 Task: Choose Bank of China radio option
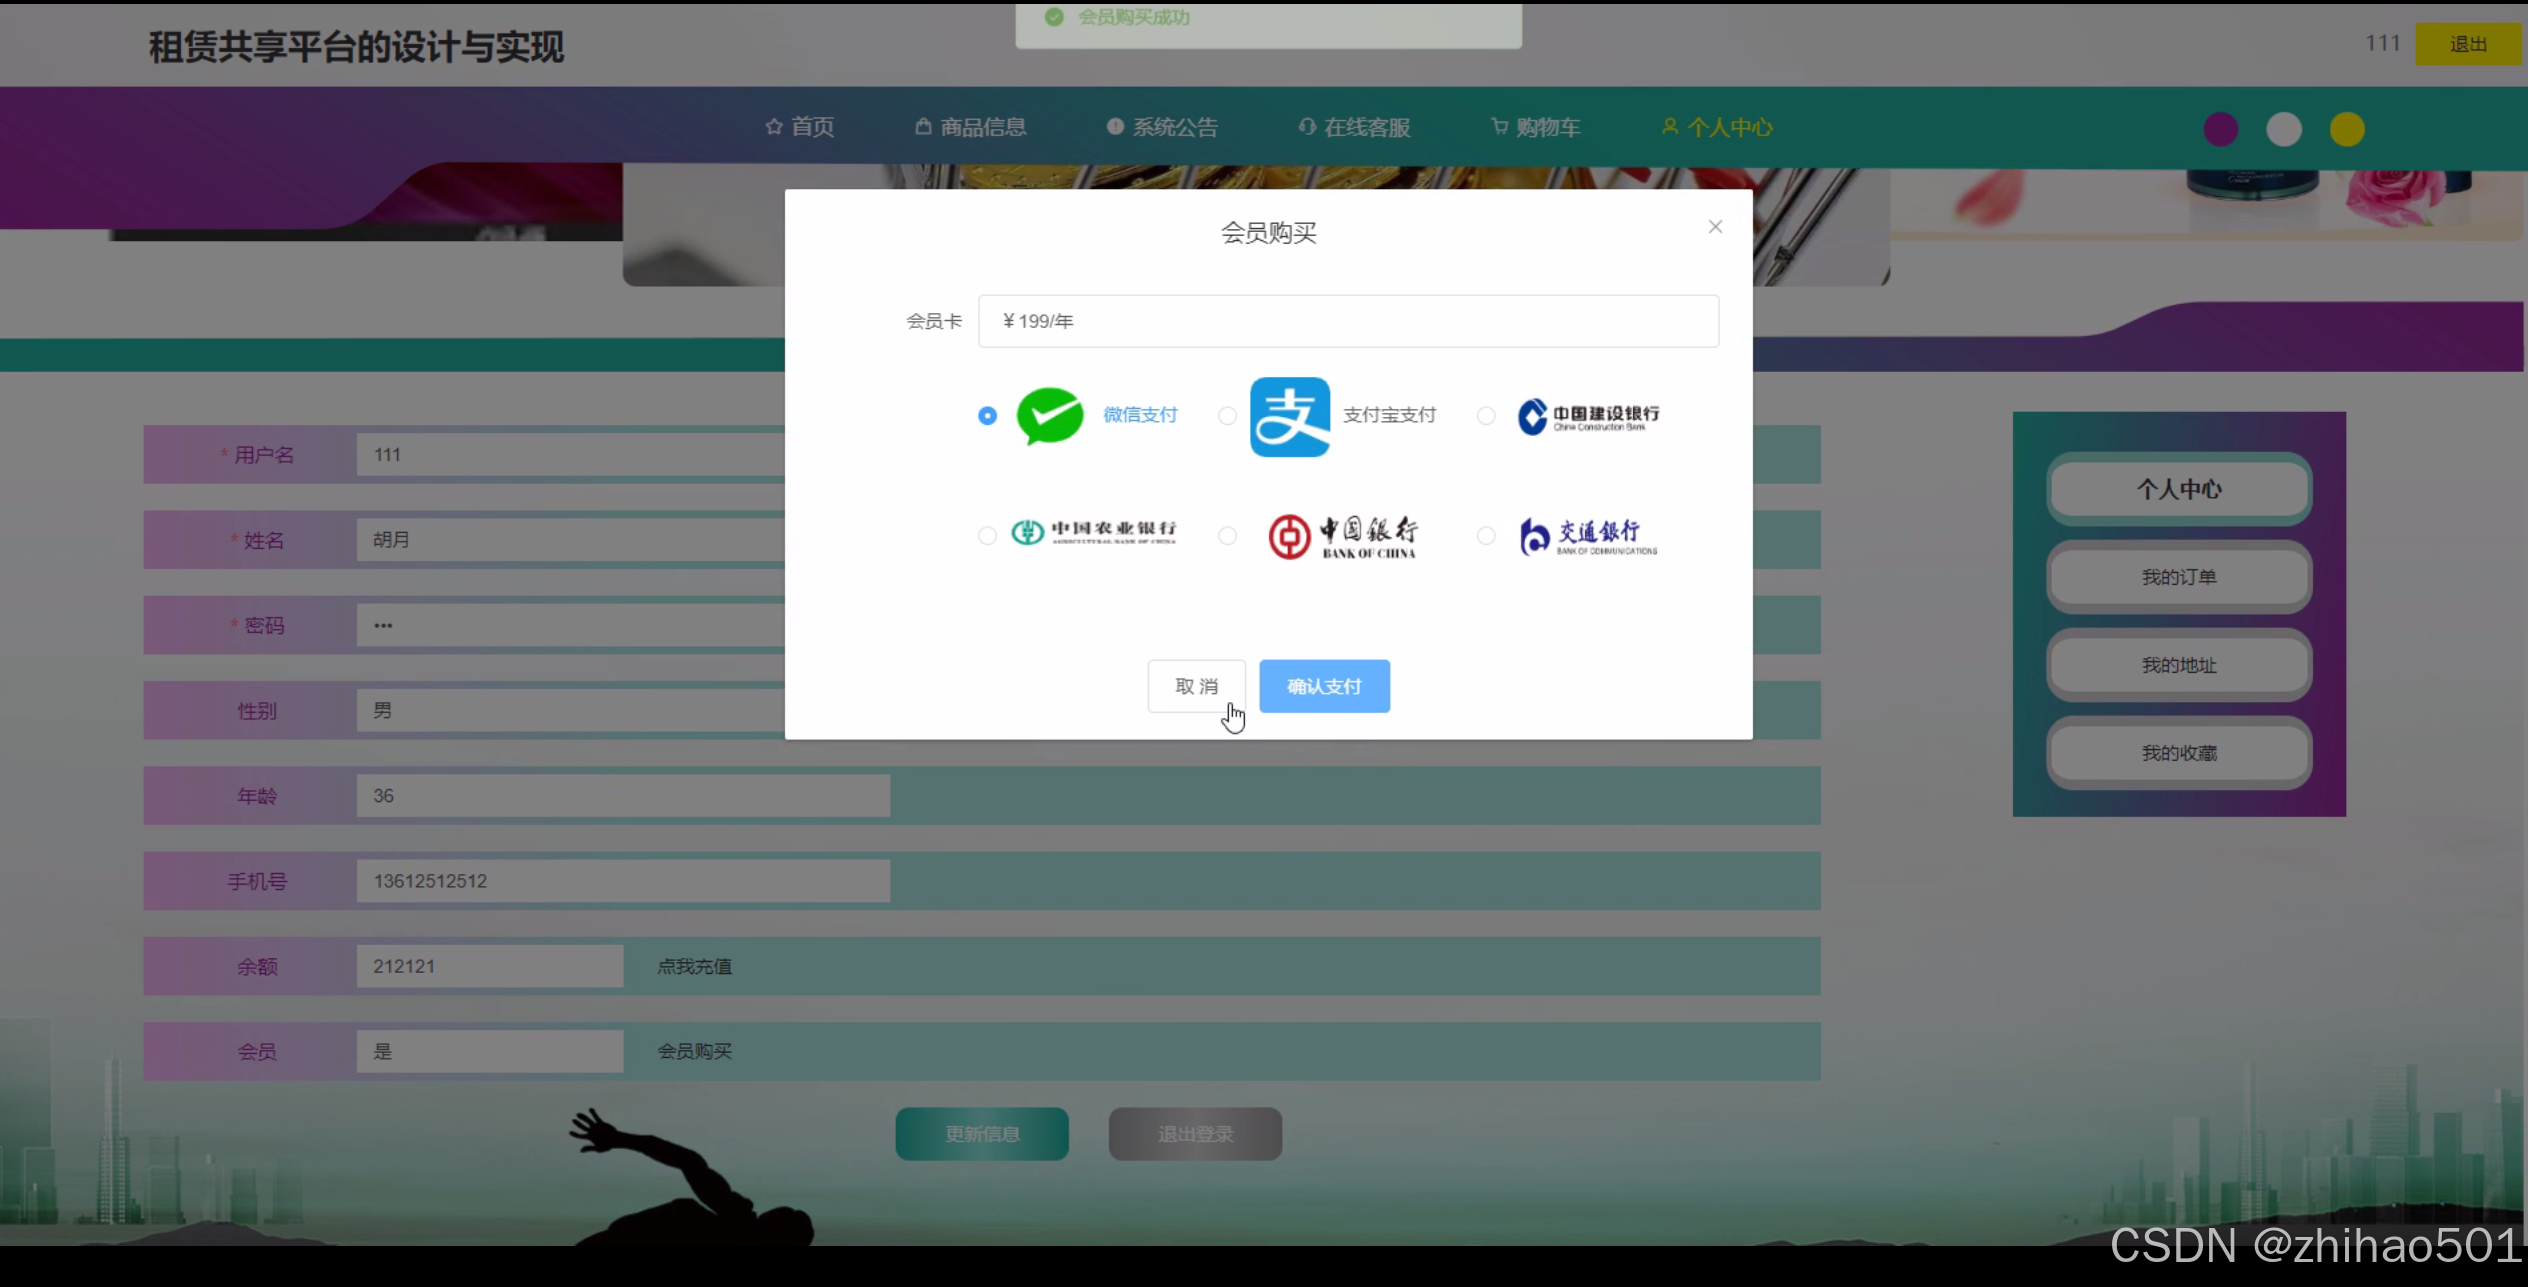click(x=1227, y=535)
